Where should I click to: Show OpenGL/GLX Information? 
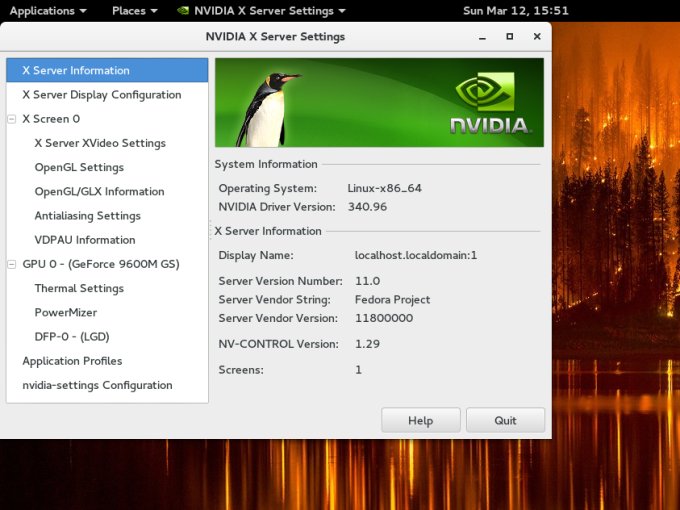[x=99, y=192]
